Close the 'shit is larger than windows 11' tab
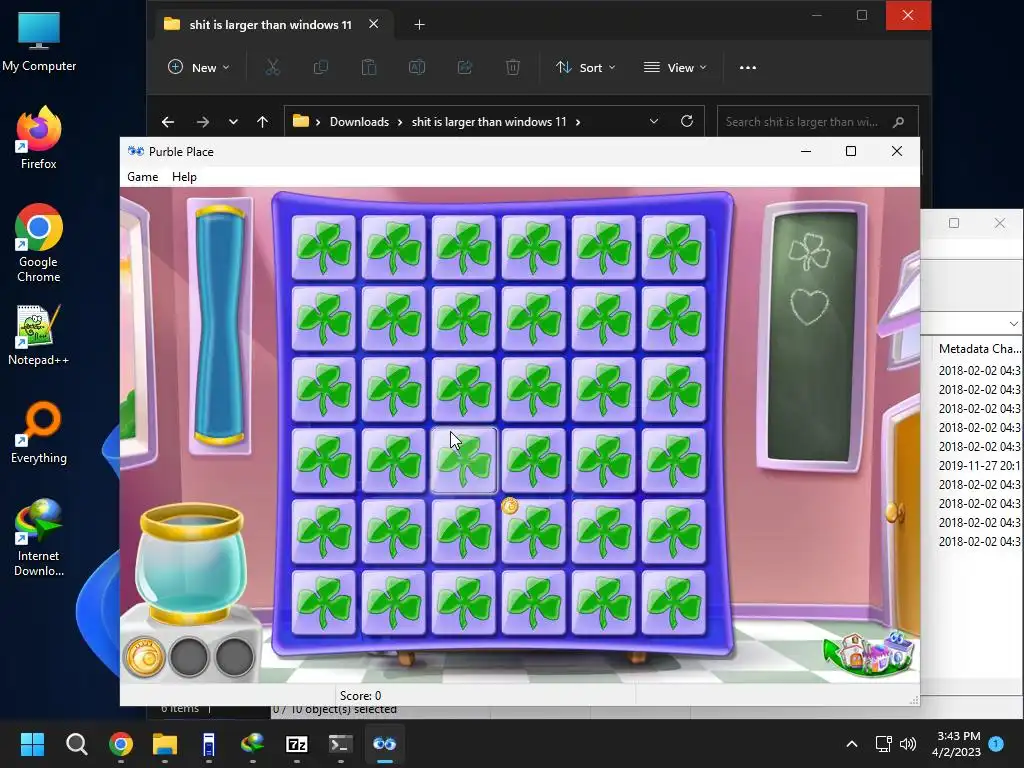 tap(374, 24)
